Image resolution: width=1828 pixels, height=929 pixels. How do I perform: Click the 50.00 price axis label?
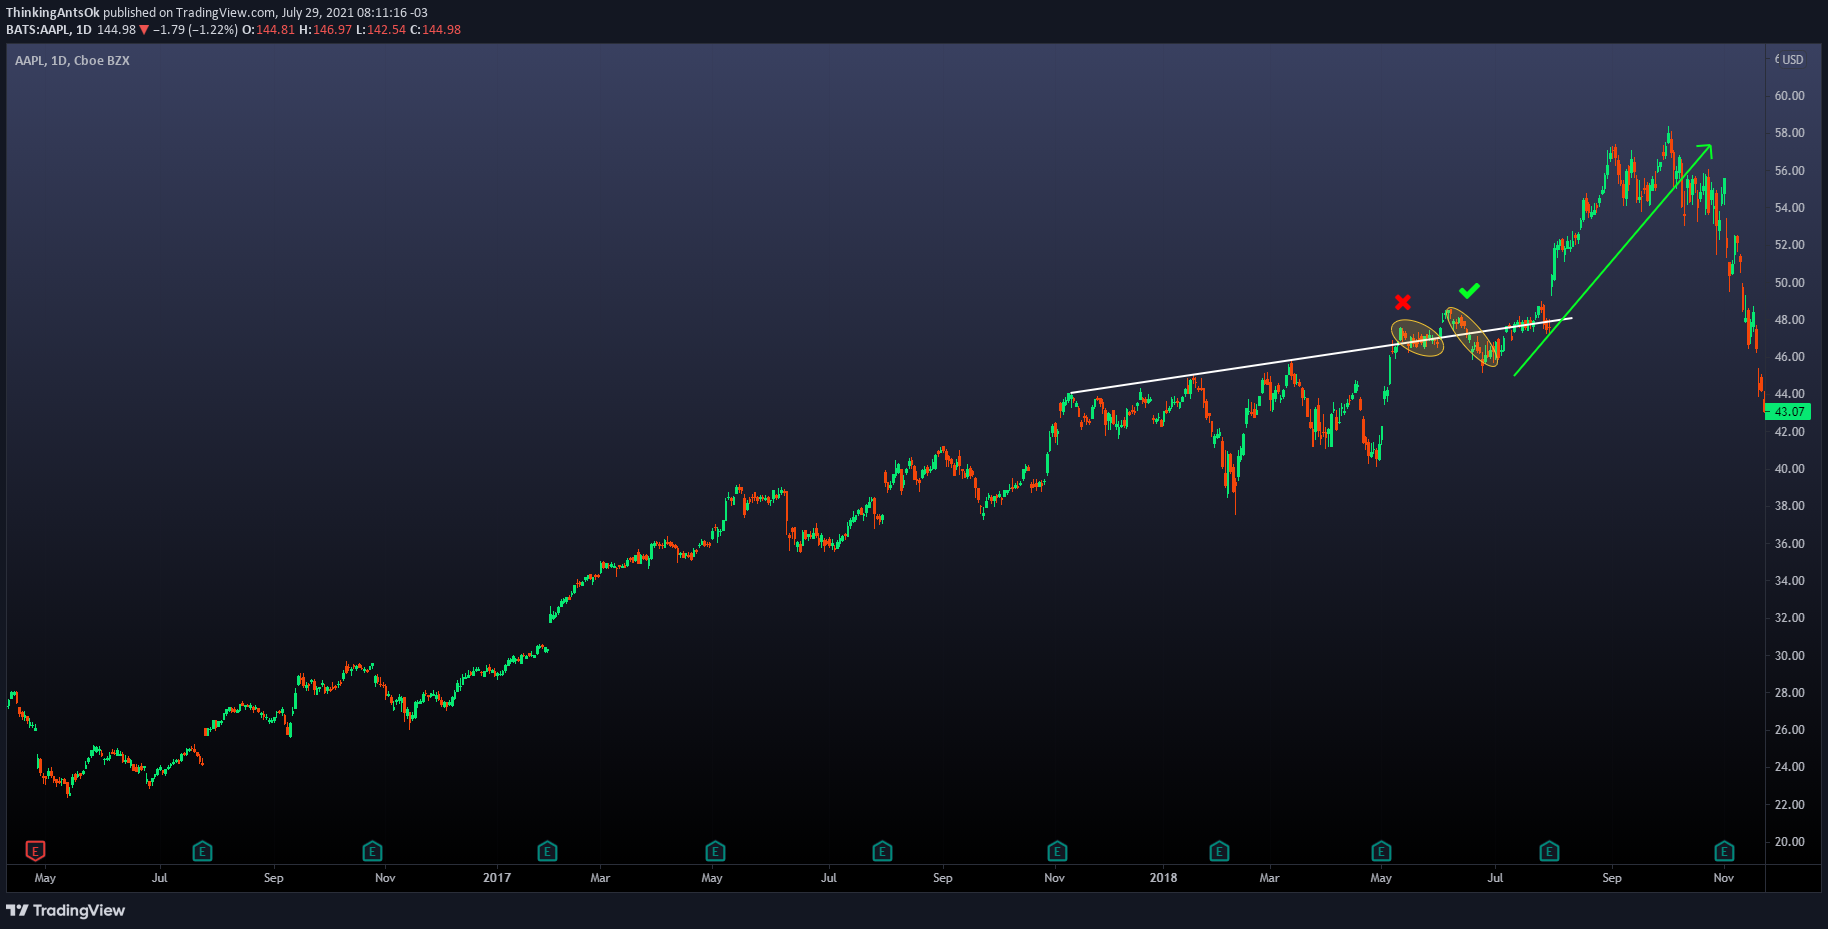(1789, 283)
